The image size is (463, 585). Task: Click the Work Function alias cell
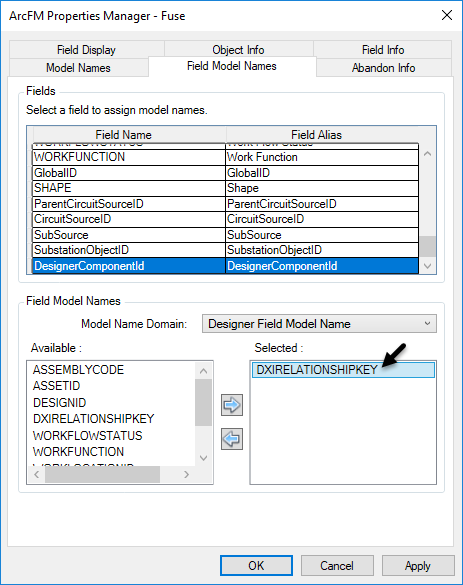click(322, 157)
